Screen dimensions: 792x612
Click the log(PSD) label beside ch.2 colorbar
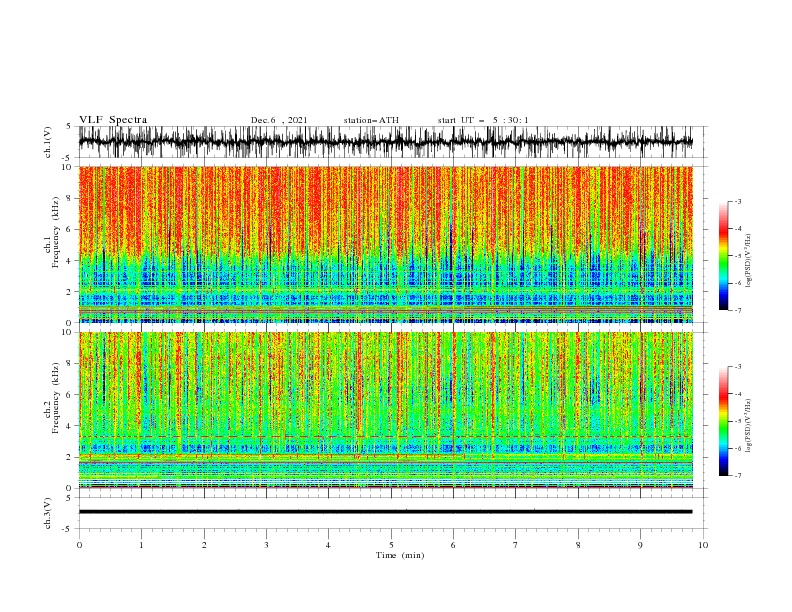click(748, 425)
